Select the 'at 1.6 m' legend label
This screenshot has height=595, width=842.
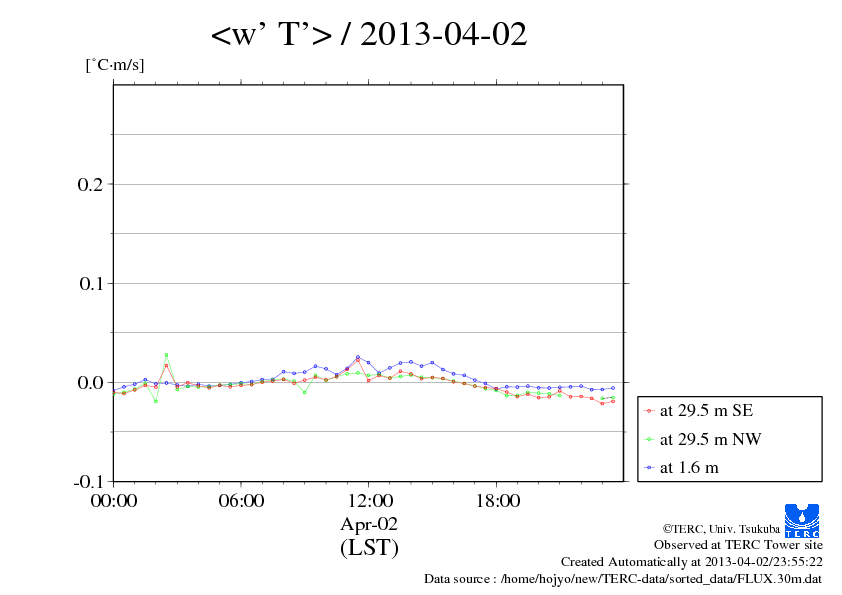pyautogui.click(x=689, y=467)
